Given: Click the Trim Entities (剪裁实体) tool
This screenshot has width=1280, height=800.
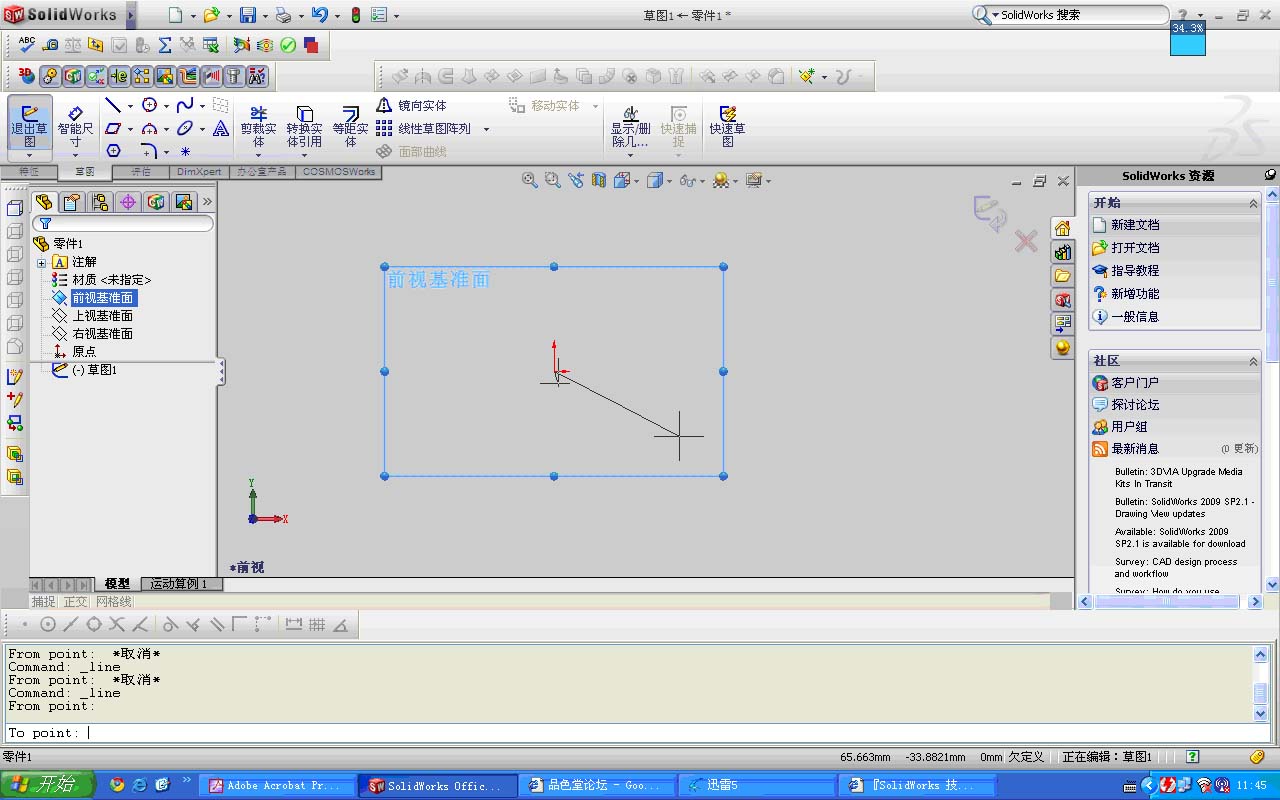Looking at the screenshot, I should click(x=258, y=127).
